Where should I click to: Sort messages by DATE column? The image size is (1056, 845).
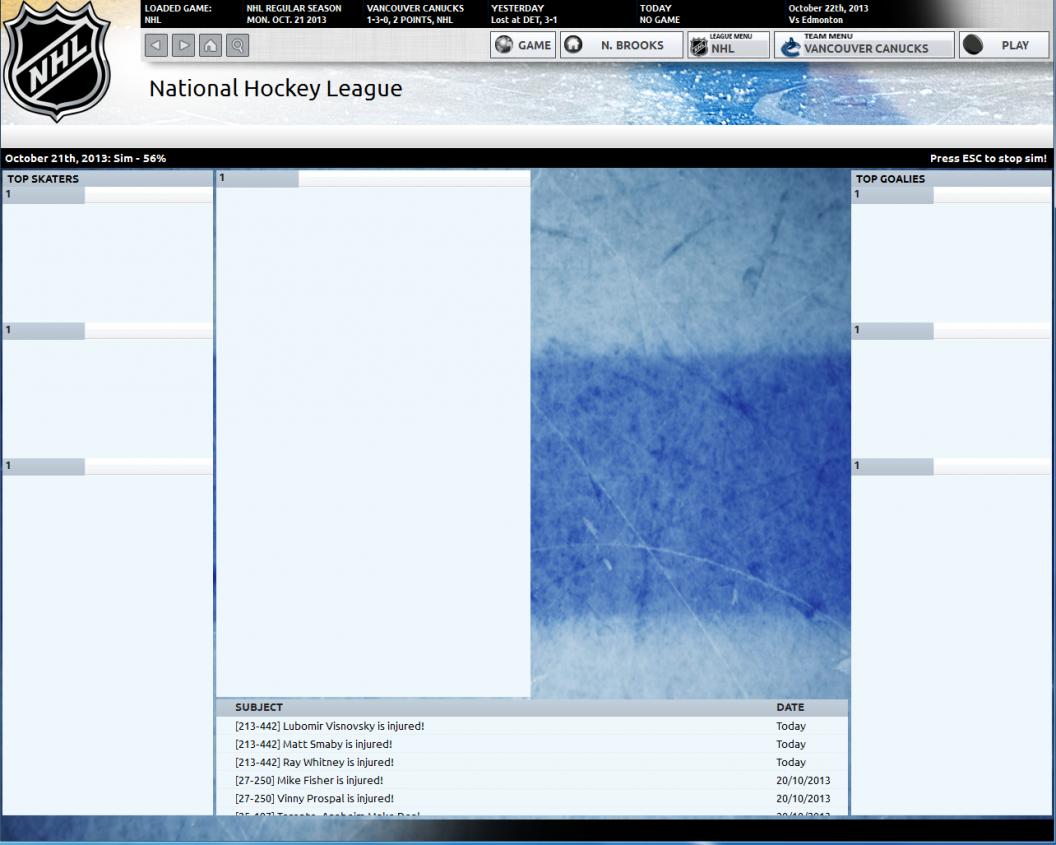(790, 707)
